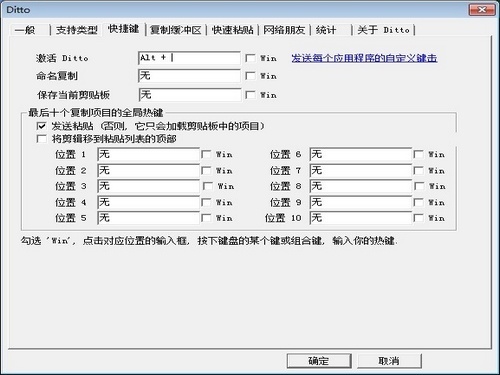Click the 位置 3 hotkey field
Viewport: 500px width, 375px height.
pos(148,186)
